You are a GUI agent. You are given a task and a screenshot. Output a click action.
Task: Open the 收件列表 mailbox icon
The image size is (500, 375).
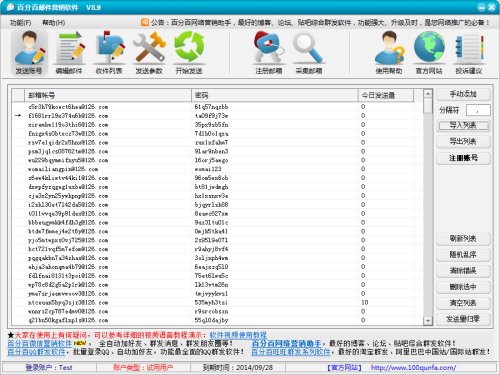tap(109, 53)
